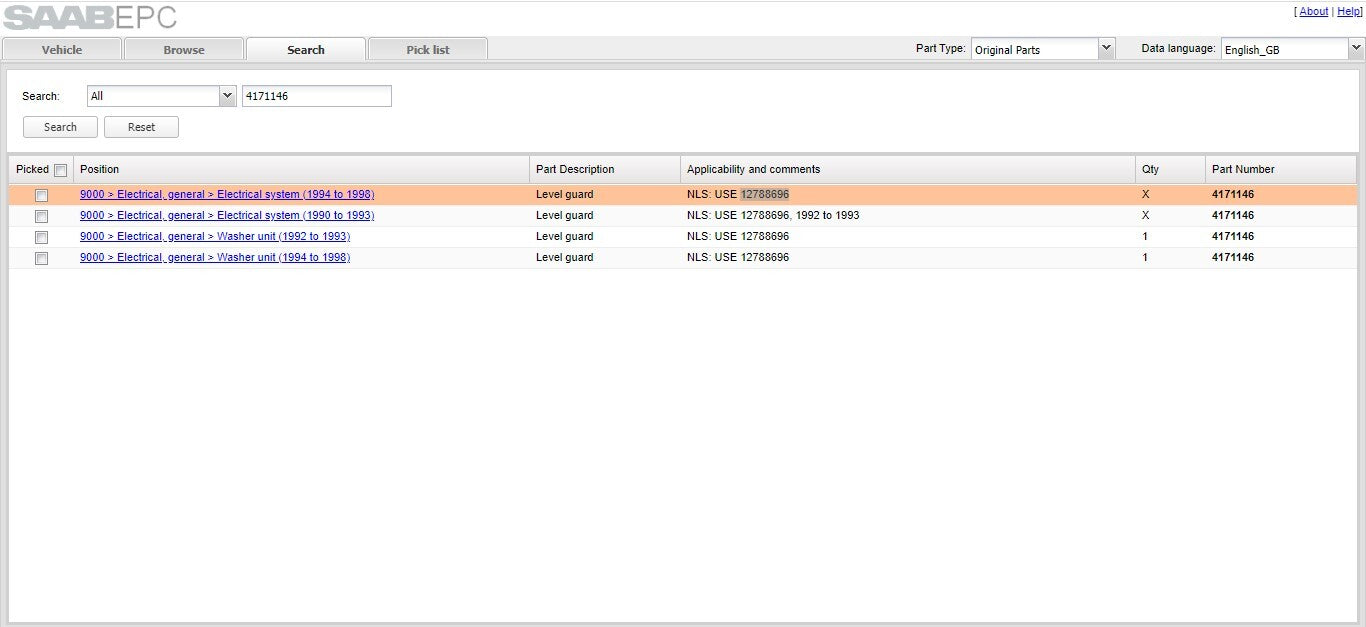
Task: Click part number 4171146 in highlighted first row
Action: pos(1233,194)
